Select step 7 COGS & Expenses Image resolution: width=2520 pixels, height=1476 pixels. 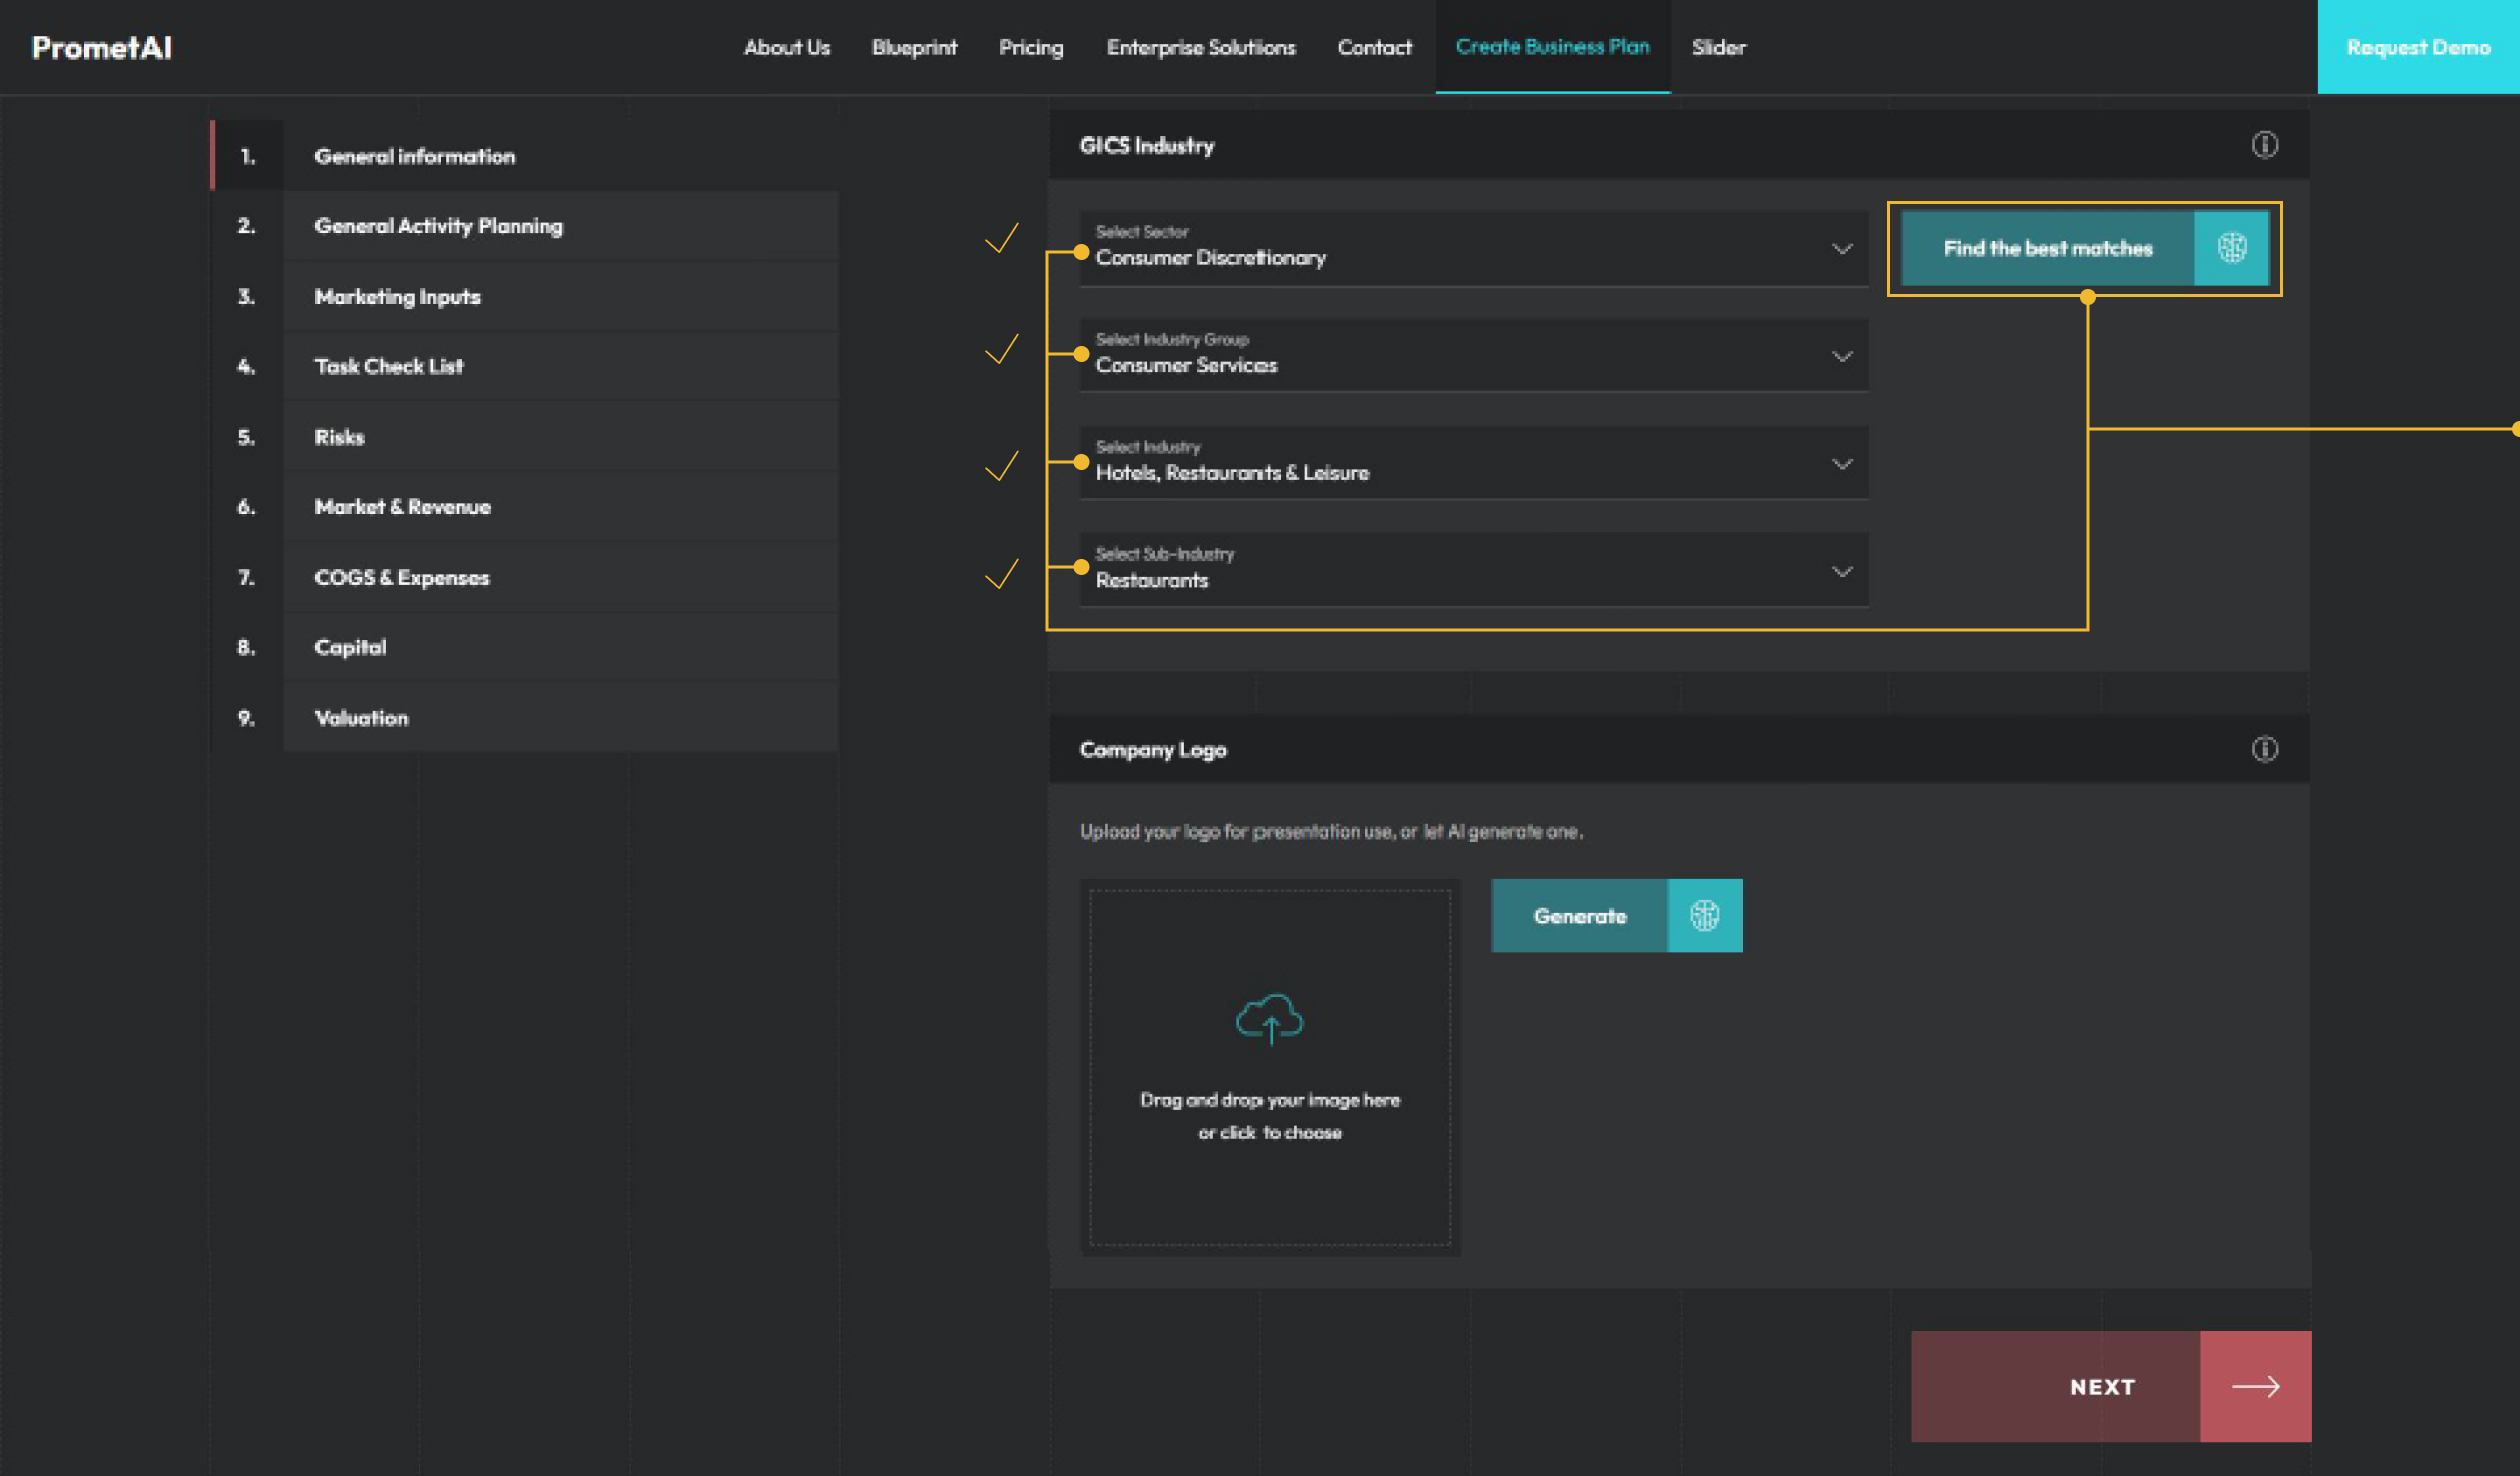524,577
